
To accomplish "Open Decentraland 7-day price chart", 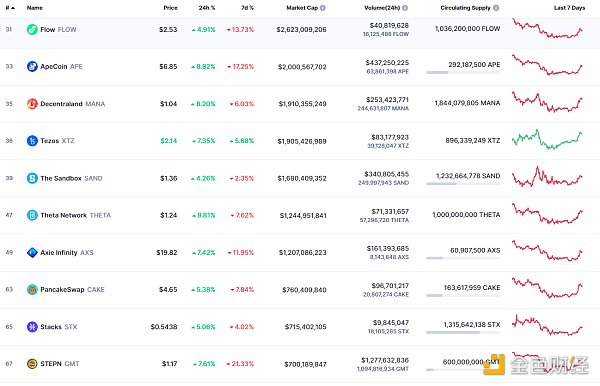I will pyautogui.click(x=548, y=102).
